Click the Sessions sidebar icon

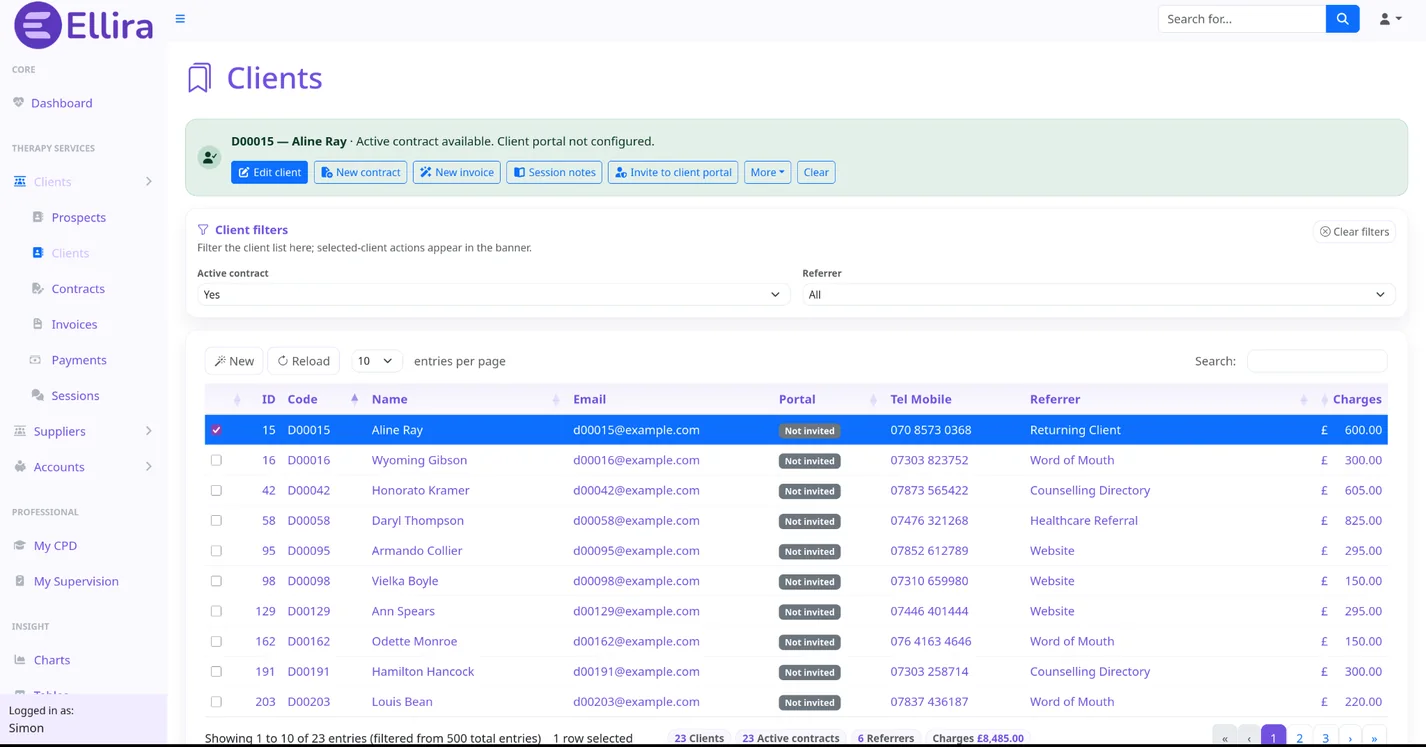(x=38, y=395)
